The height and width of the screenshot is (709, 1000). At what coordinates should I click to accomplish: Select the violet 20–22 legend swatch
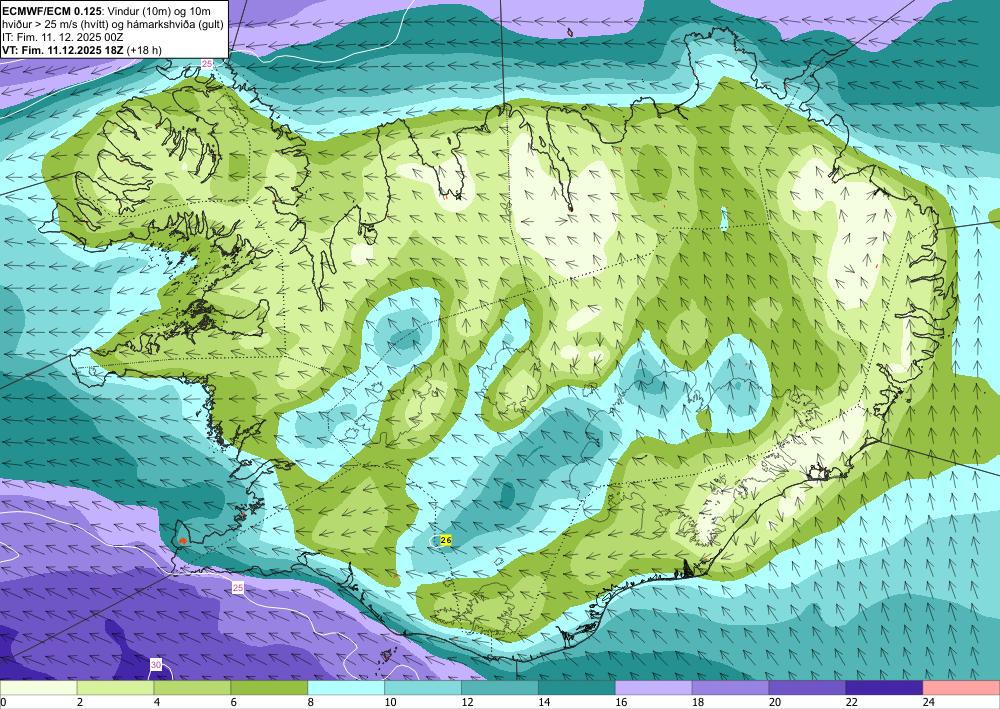pos(807,688)
